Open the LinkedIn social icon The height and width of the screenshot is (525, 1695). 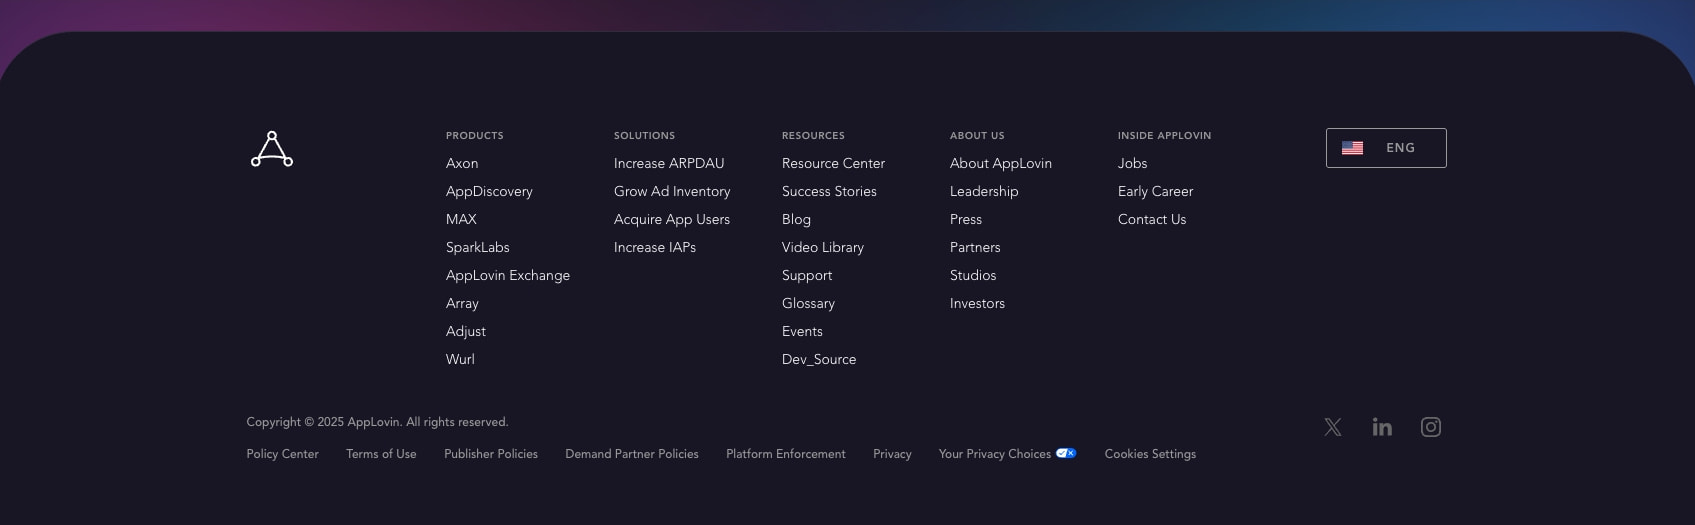tap(1382, 427)
